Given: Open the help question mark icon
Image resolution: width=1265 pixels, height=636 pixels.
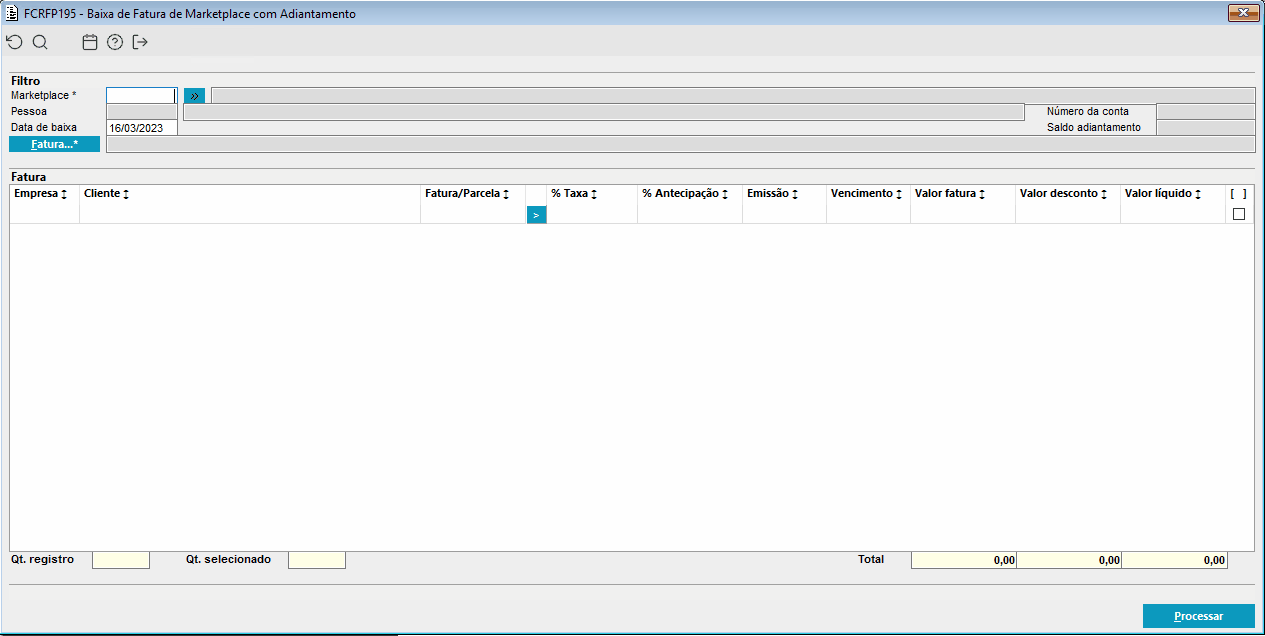Looking at the screenshot, I should 115,42.
